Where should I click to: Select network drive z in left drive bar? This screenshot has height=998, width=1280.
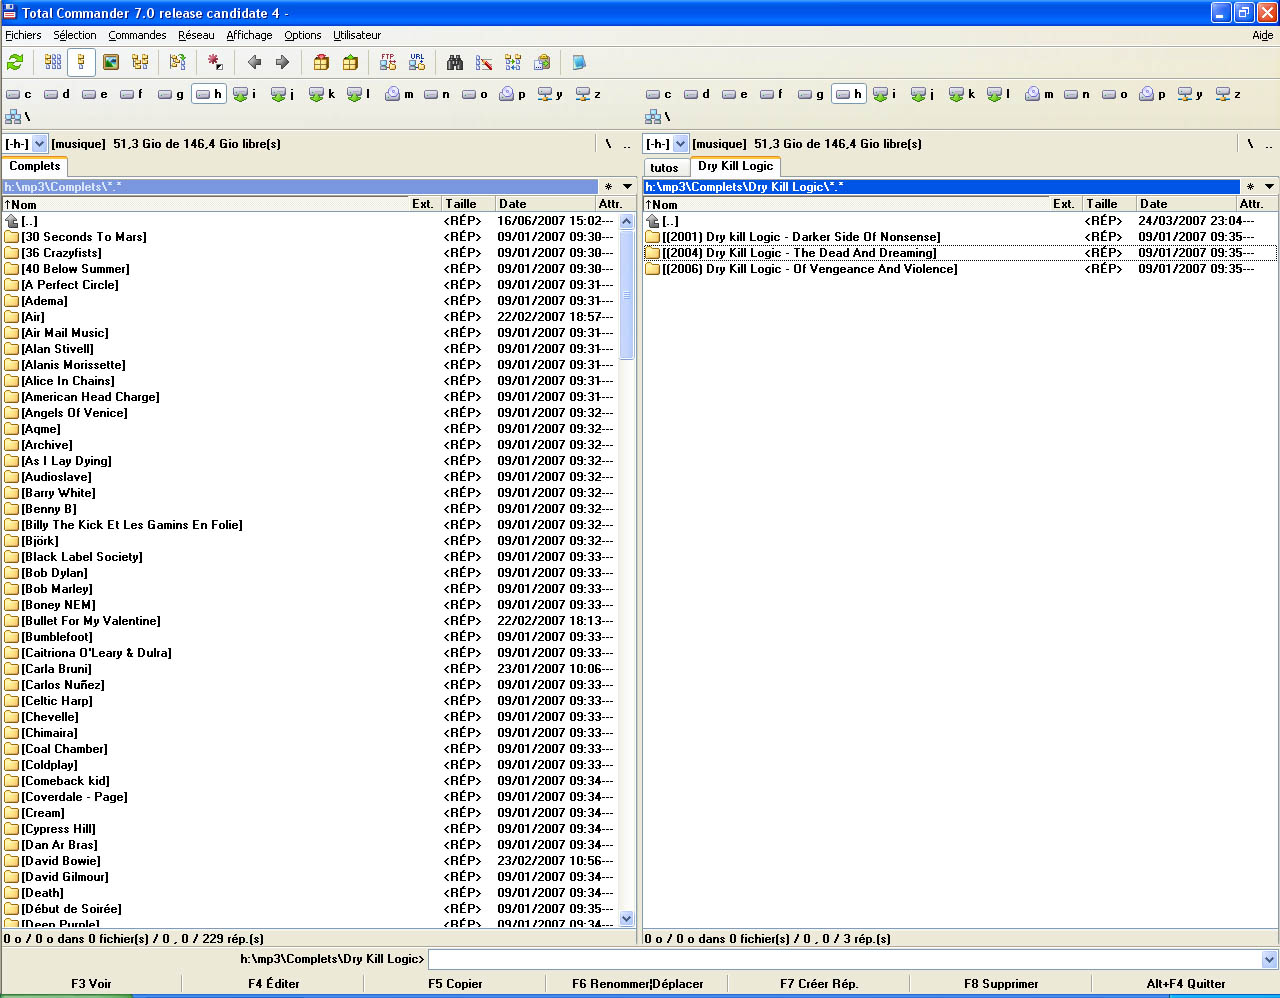(588, 94)
